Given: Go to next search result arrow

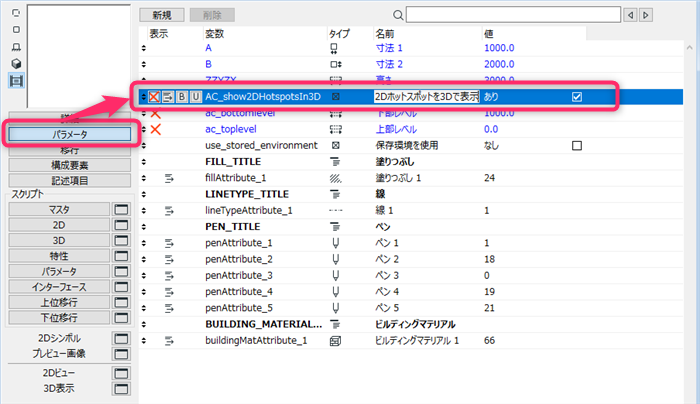Looking at the screenshot, I should tap(646, 15).
